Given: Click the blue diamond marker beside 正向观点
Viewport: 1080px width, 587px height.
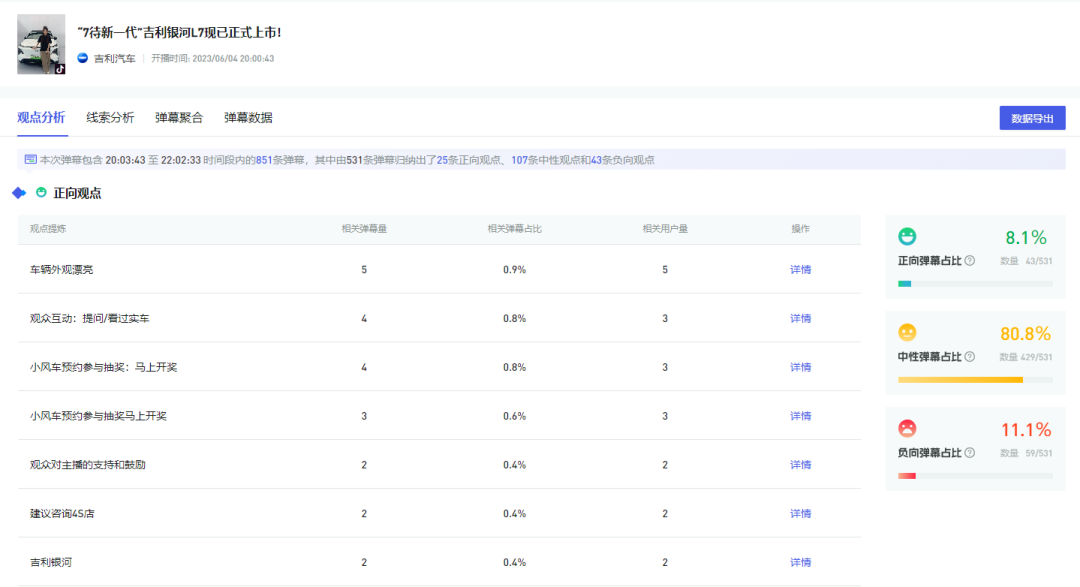Looking at the screenshot, I should [19, 193].
